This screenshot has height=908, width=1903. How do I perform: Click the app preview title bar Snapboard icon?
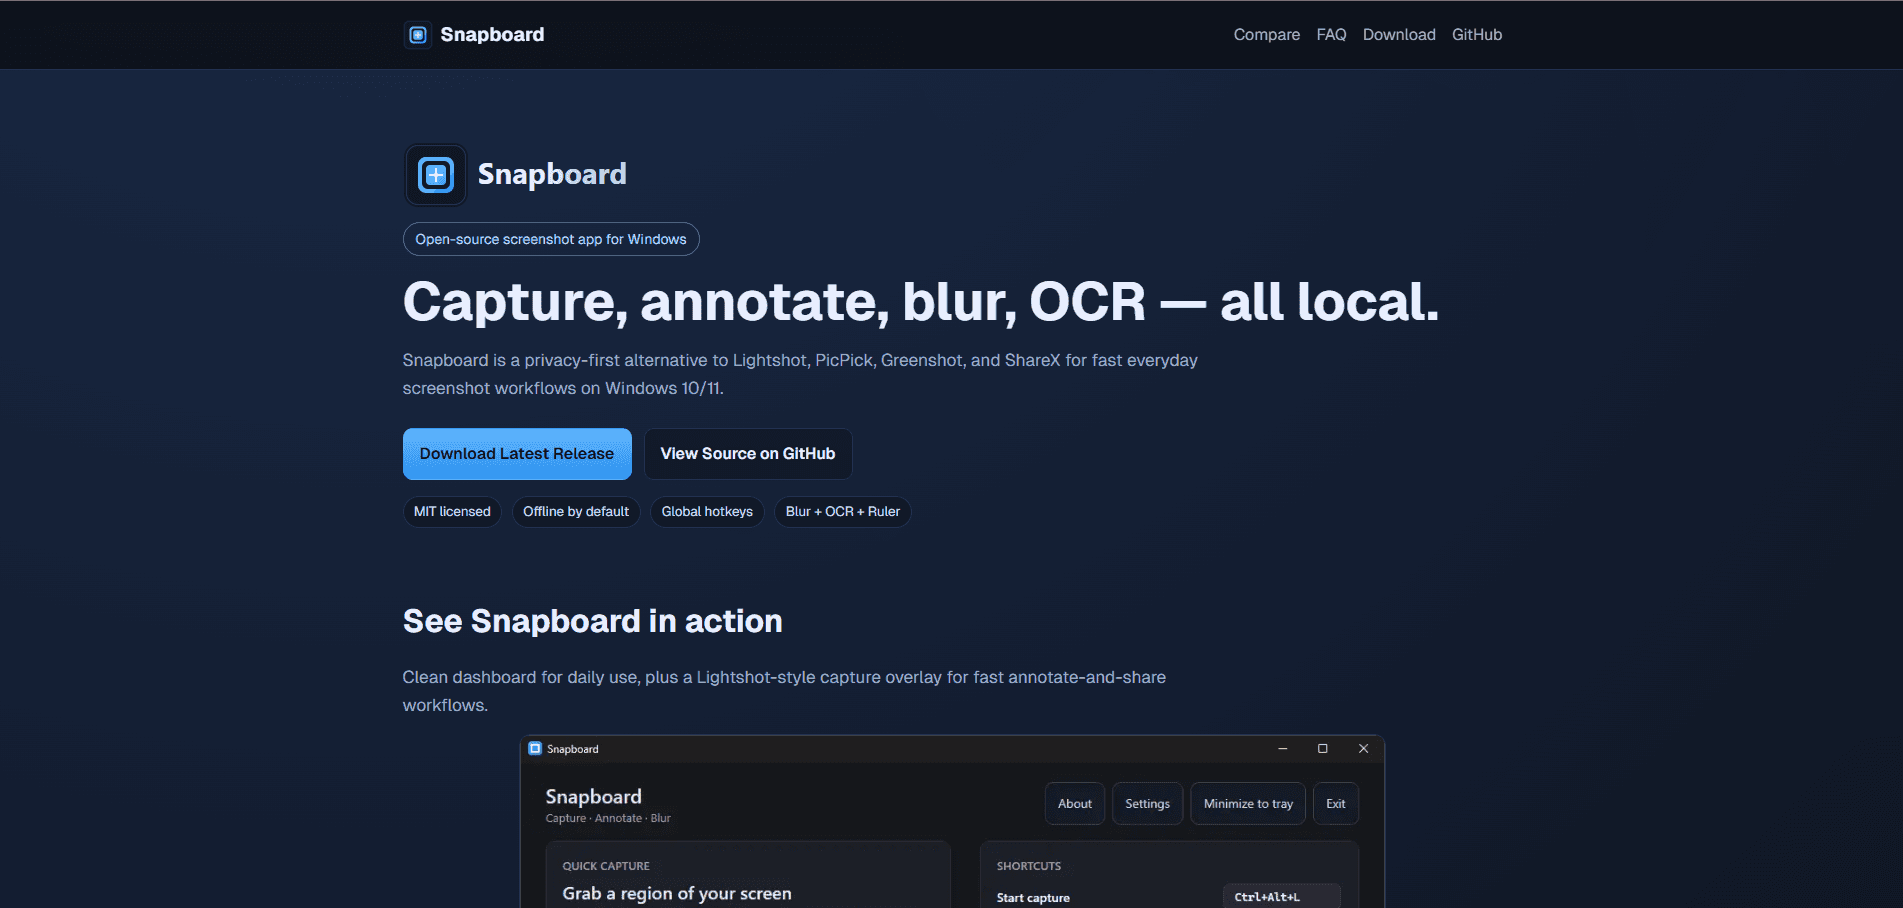pos(535,749)
